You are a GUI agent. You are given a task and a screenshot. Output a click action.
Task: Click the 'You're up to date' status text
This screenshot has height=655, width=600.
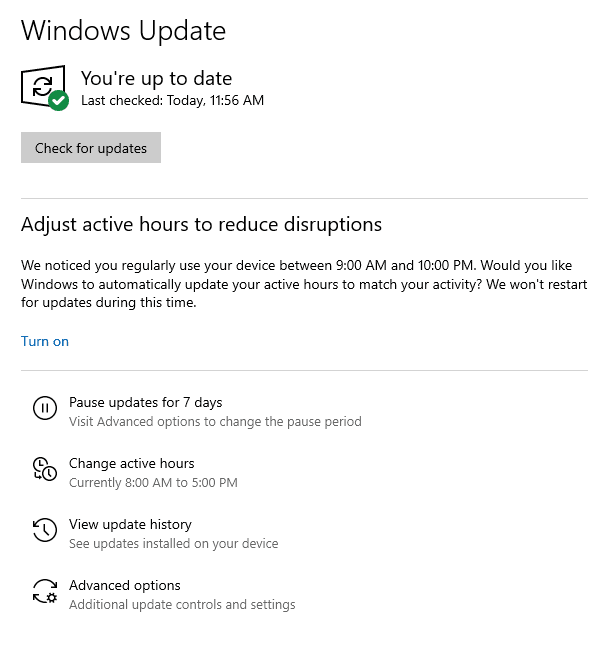(x=156, y=78)
